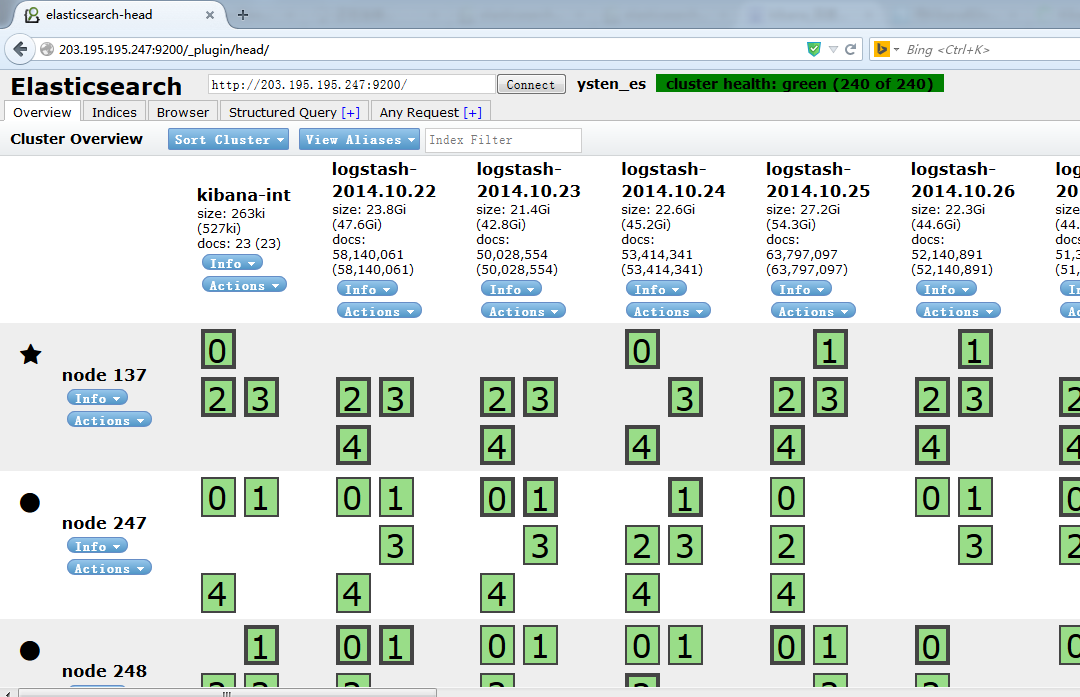Click shard 0 of kibana-int on node 137
Screen dimensions: 1080x697
(x=218, y=349)
